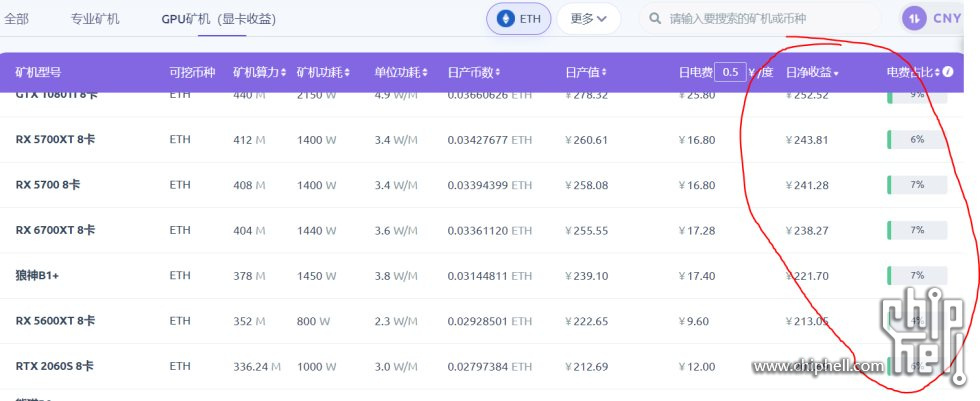Image resolution: width=980 pixels, height=401 pixels.
Task: Open the RX 5700XT 8卡 miner
Action: (55, 139)
